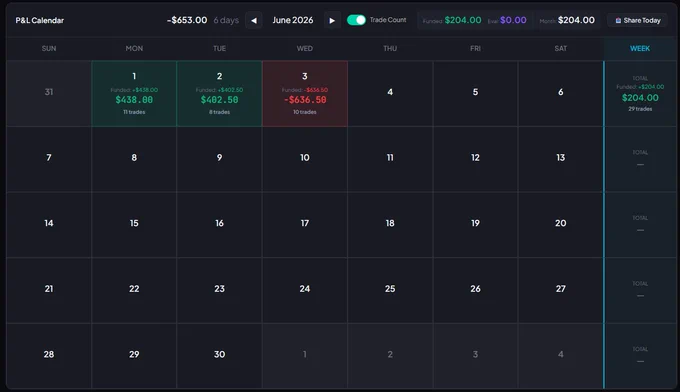Select June 24 calendar day
Screen dimensions: 680x392
click(305, 290)
